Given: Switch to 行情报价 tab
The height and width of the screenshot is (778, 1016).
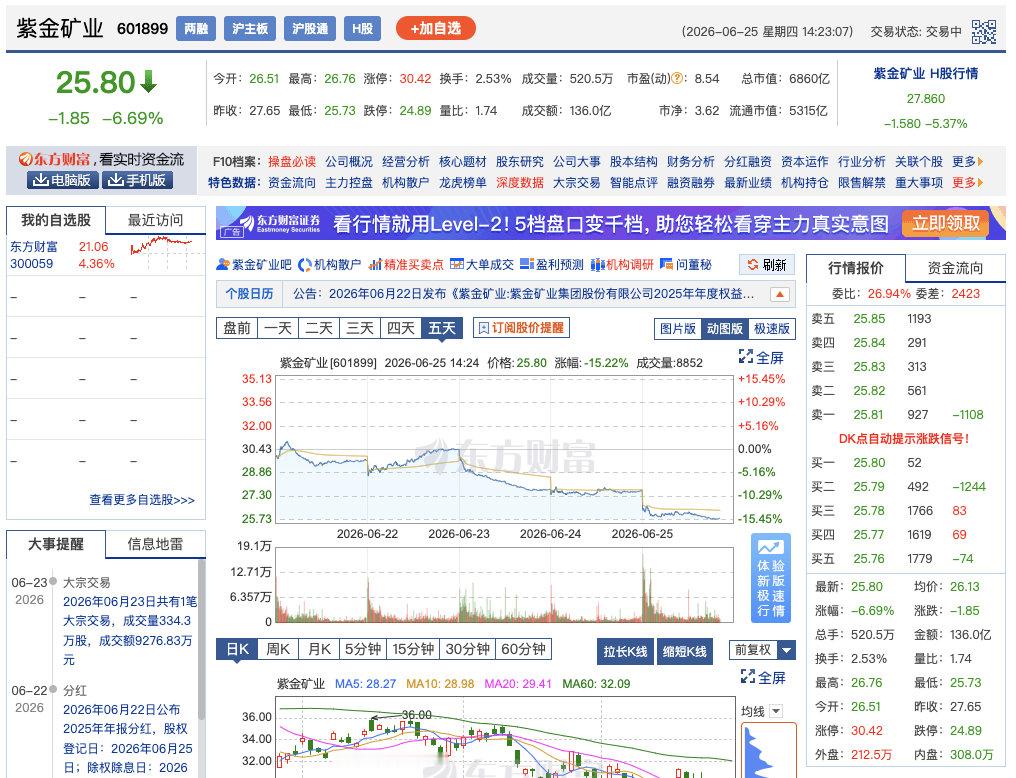Looking at the screenshot, I should pos(855,268).
